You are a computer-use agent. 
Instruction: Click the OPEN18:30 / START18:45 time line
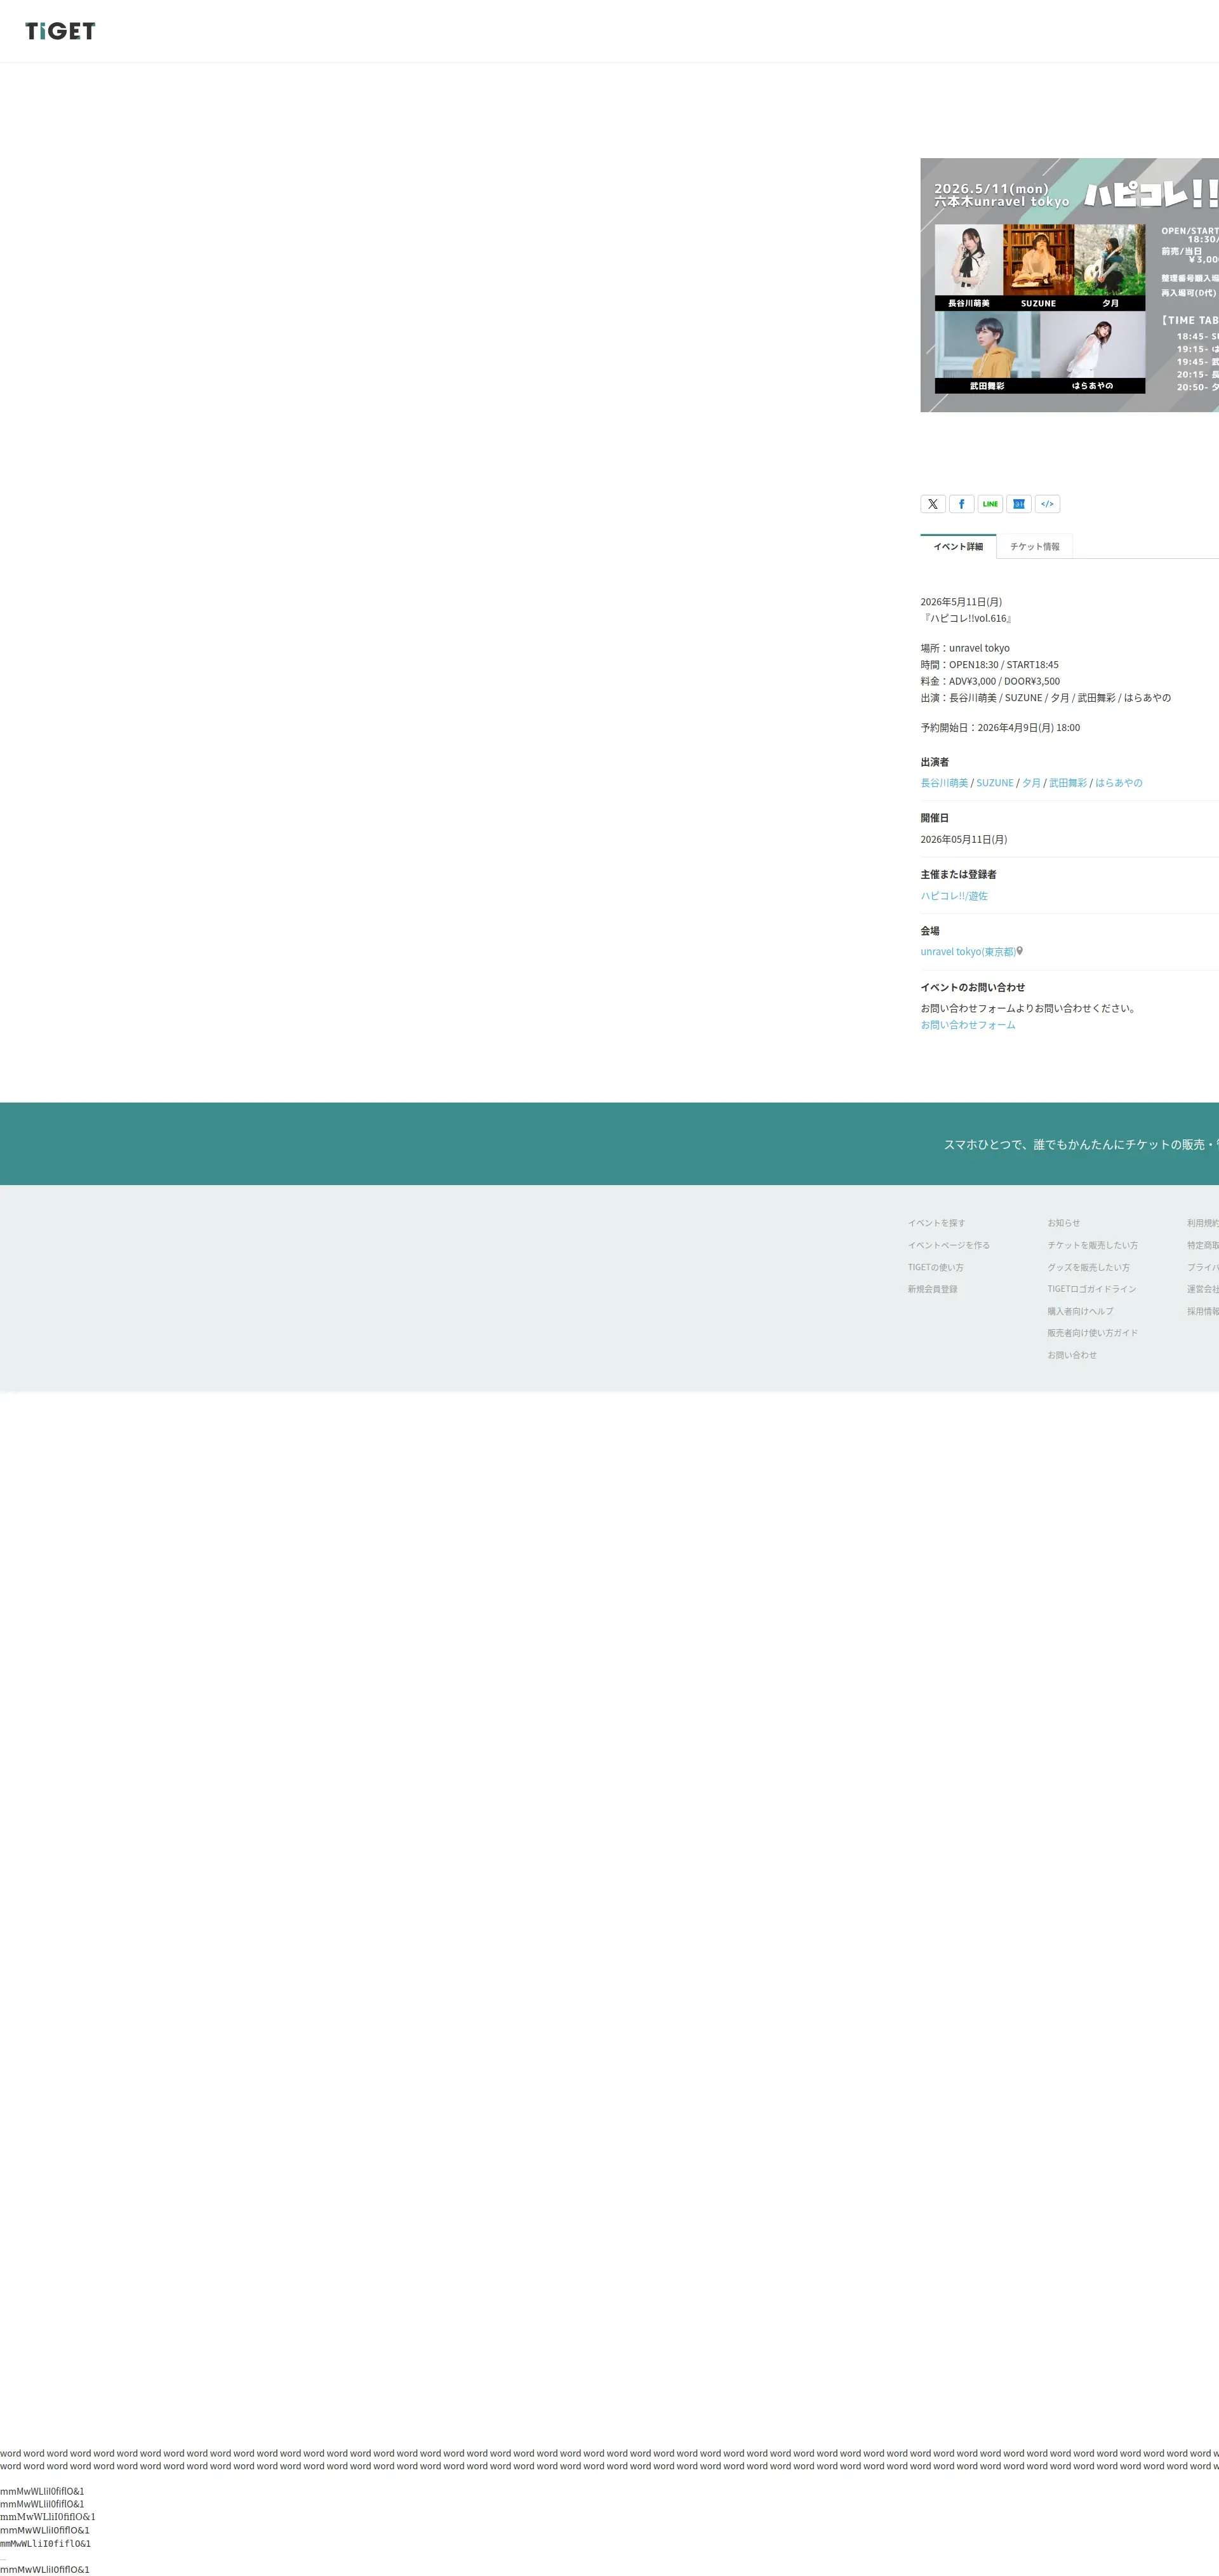click(x=990, y=665)
